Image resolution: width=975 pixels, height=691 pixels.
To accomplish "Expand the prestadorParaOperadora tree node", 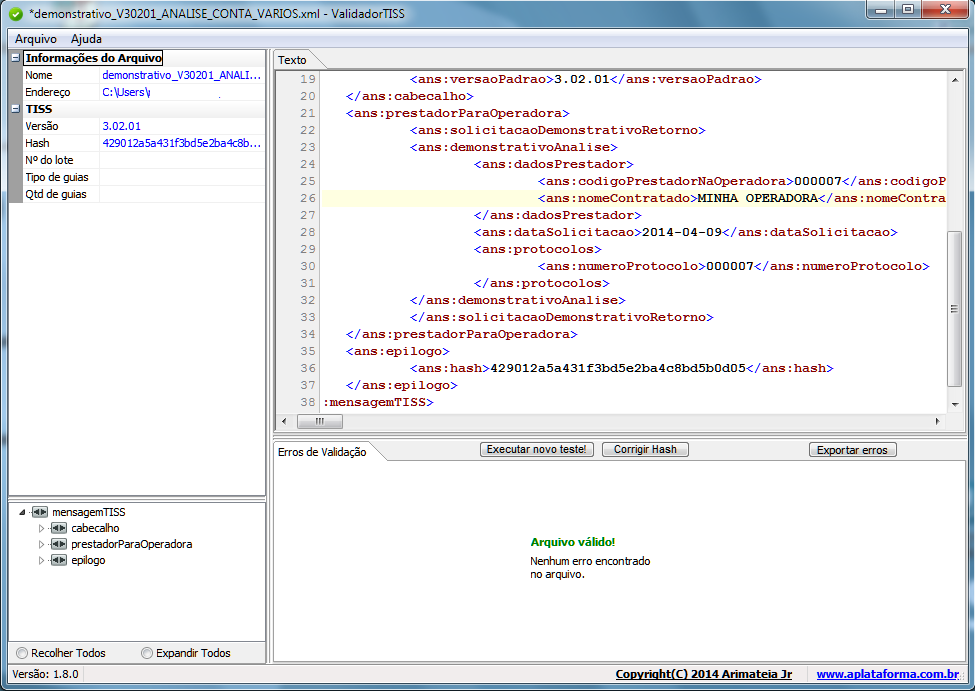I will [x=42, y=544].
